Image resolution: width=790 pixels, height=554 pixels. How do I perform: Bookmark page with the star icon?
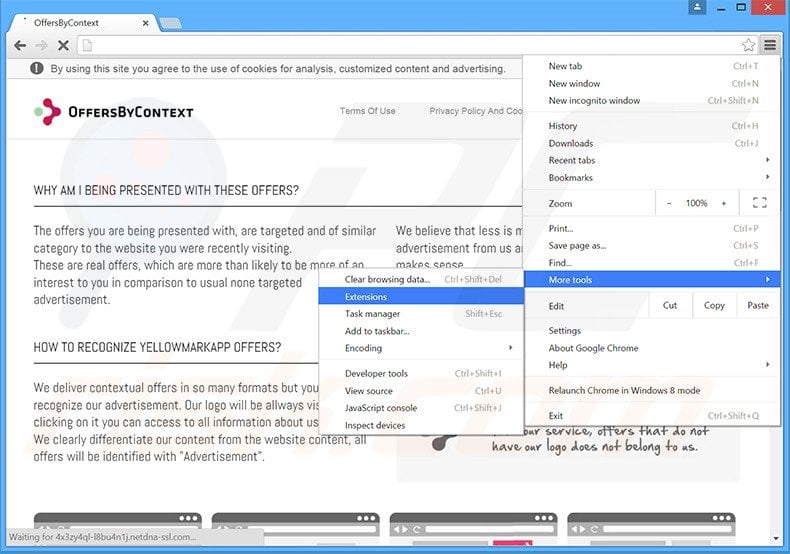[x=748, y=45]
